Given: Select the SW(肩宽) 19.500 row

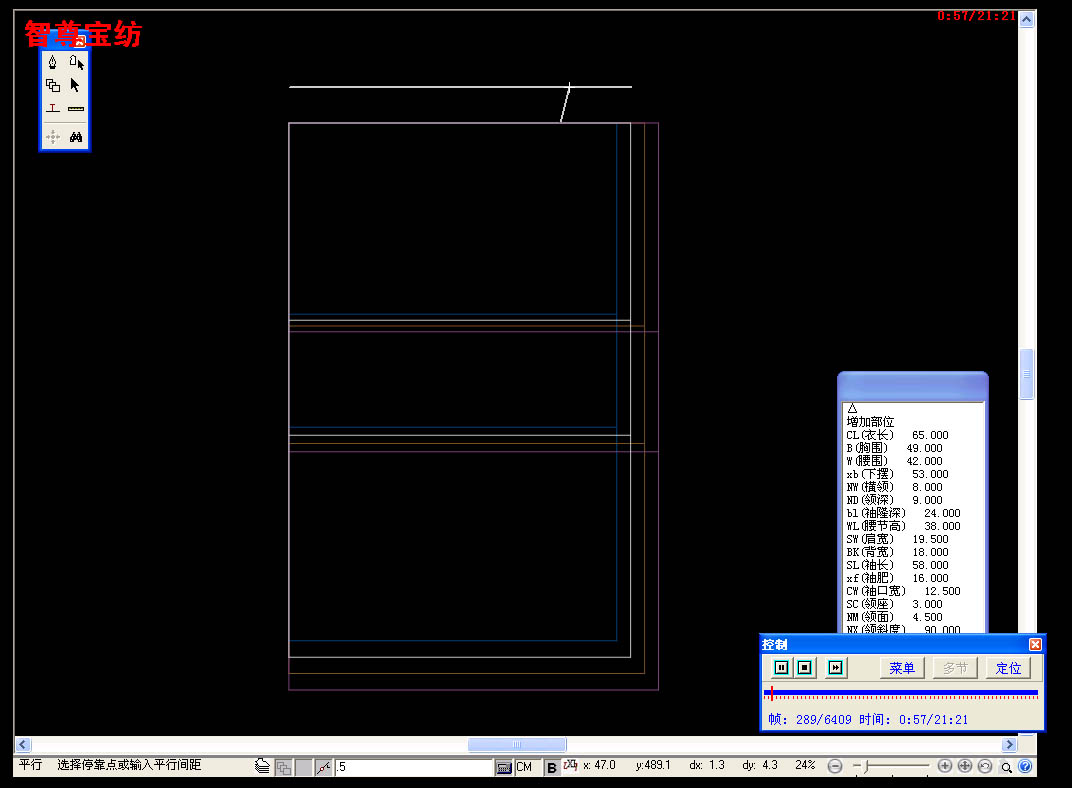Looking at the screenshot, I should (897, 539).
